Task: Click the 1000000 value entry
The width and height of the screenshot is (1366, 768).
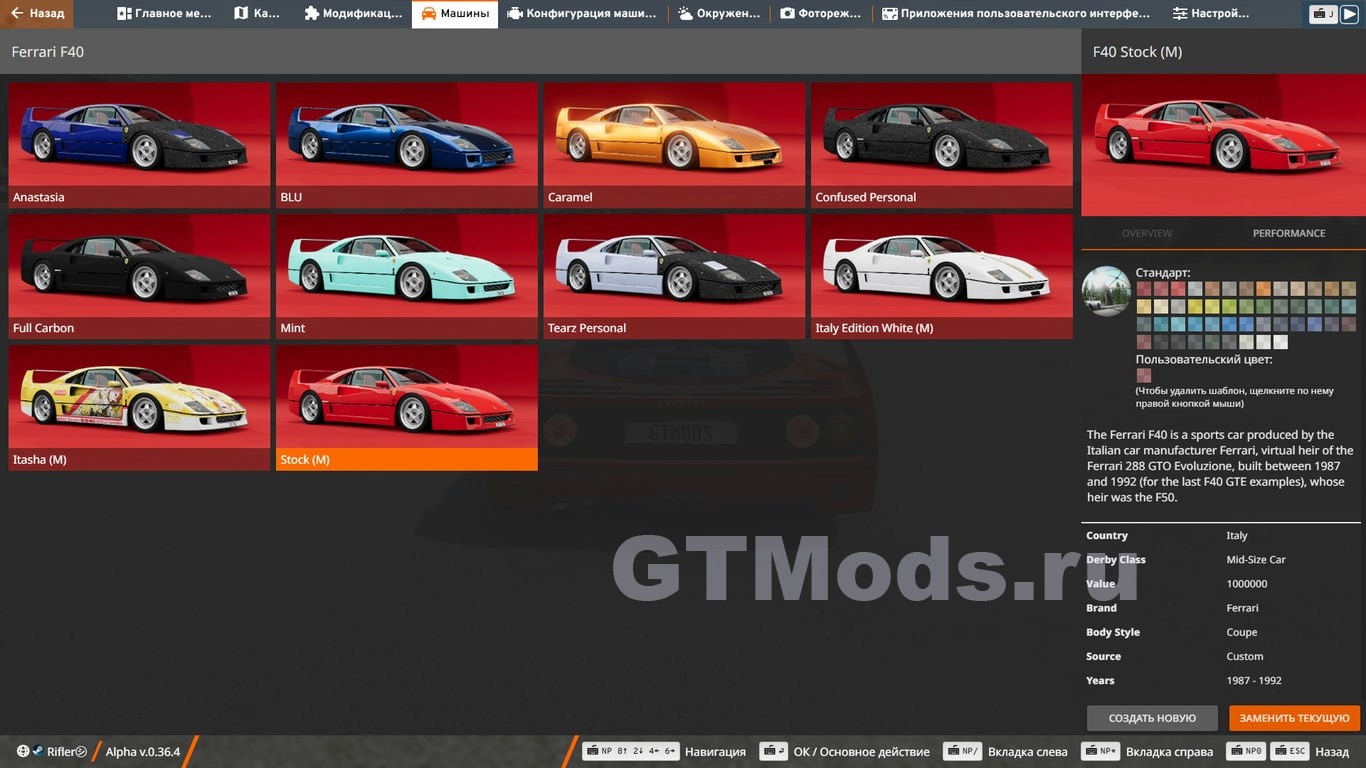Action: tap(1247, 584)
